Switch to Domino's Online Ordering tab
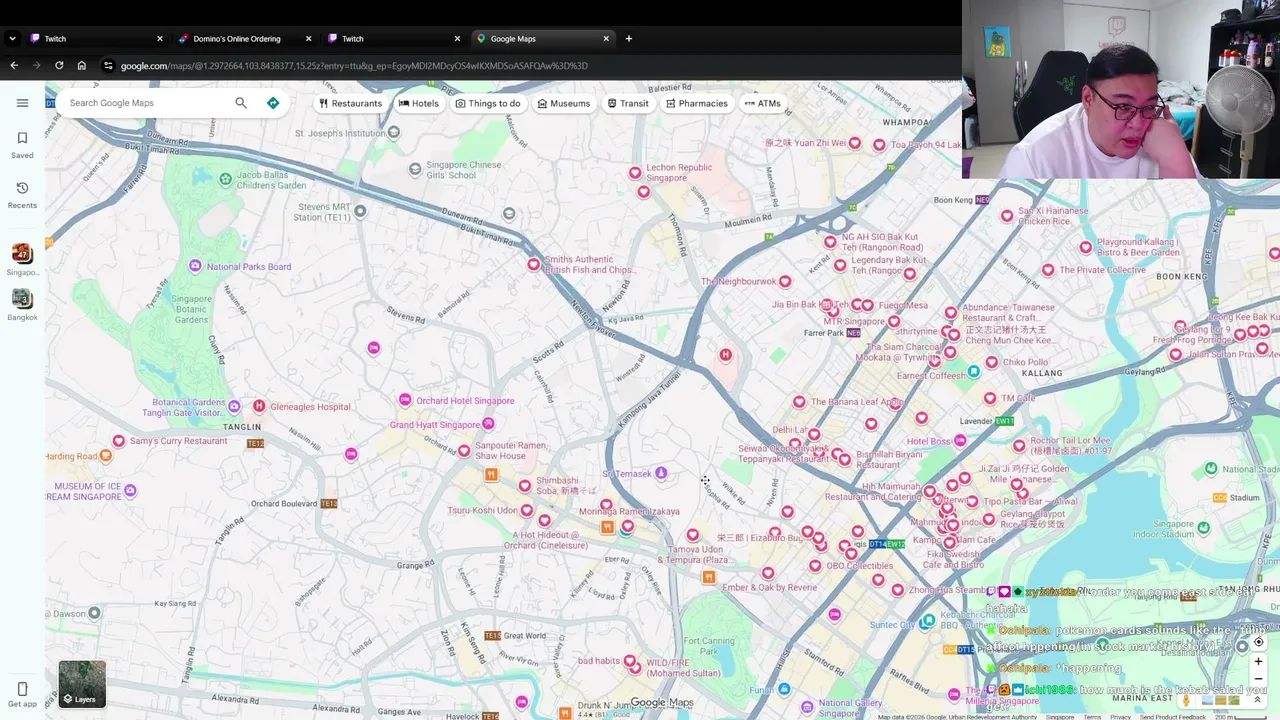1280x720 pixels. pos(245,38)
